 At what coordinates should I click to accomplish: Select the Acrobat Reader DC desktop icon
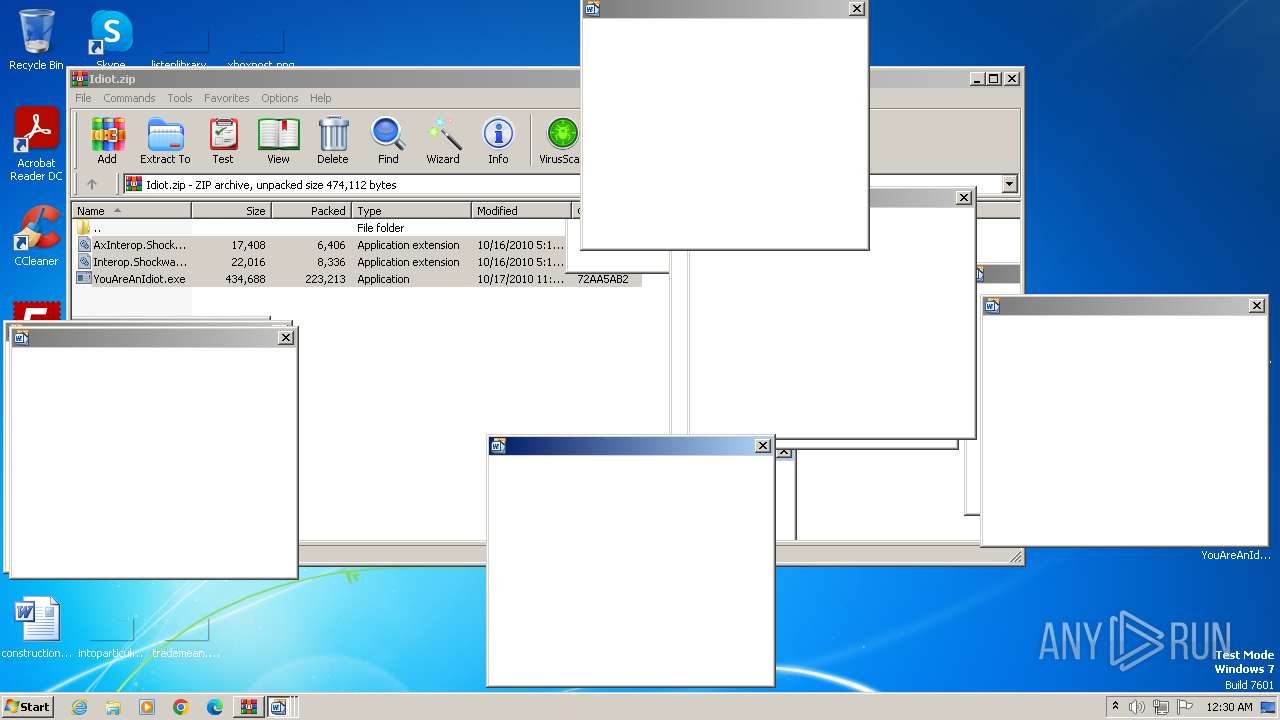click(36, 145)
